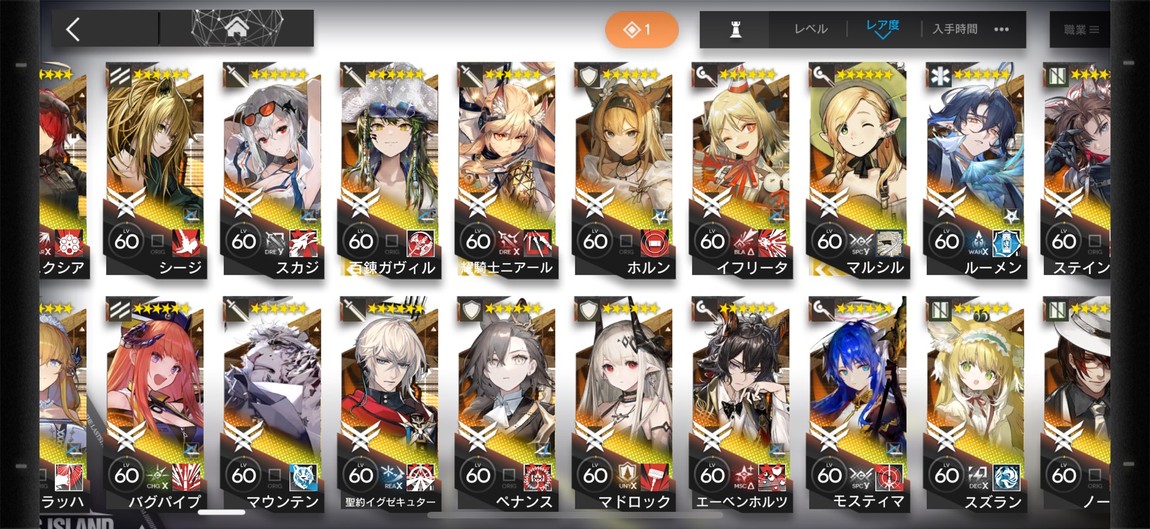Sort by 入手時間
Image resolution: width=1150 pixels, height=529 pixels.
955,29
